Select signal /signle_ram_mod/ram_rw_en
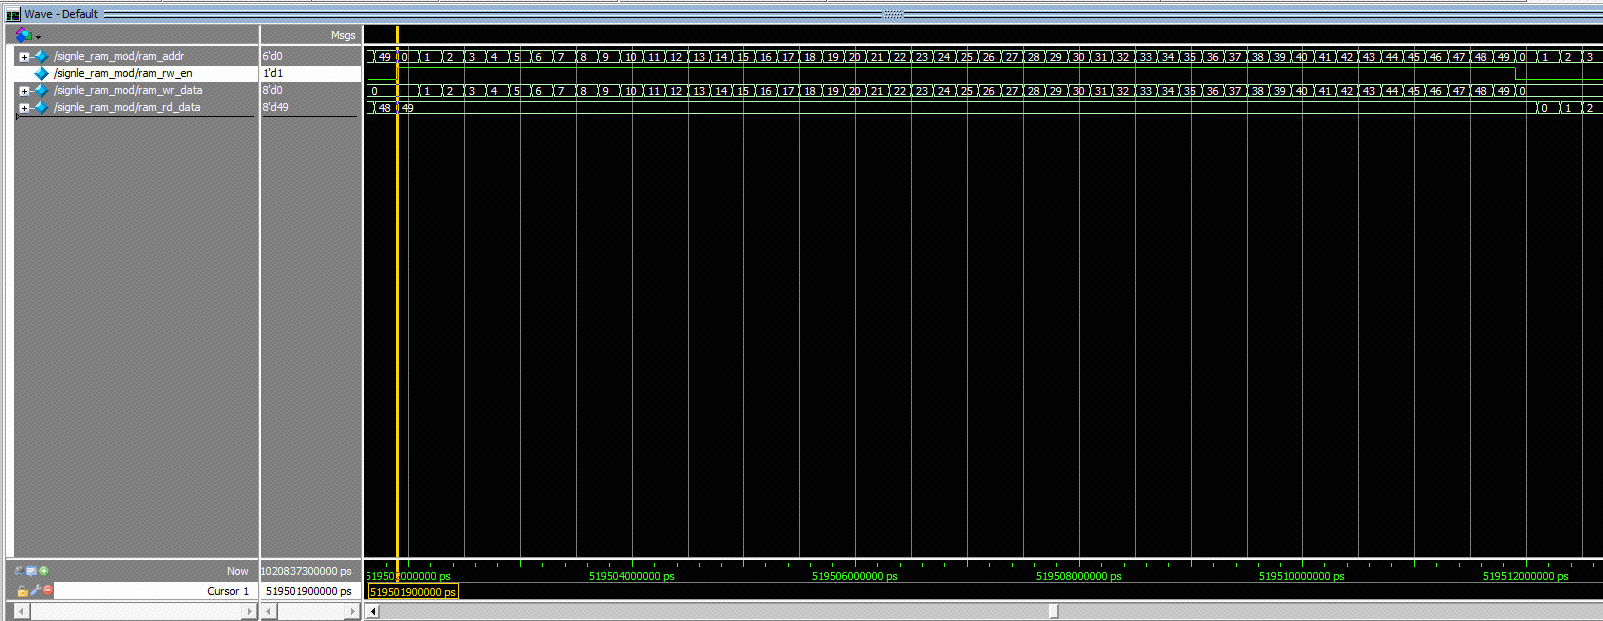1603x621 pixels. pyautogui.click(x=123, y=74)
